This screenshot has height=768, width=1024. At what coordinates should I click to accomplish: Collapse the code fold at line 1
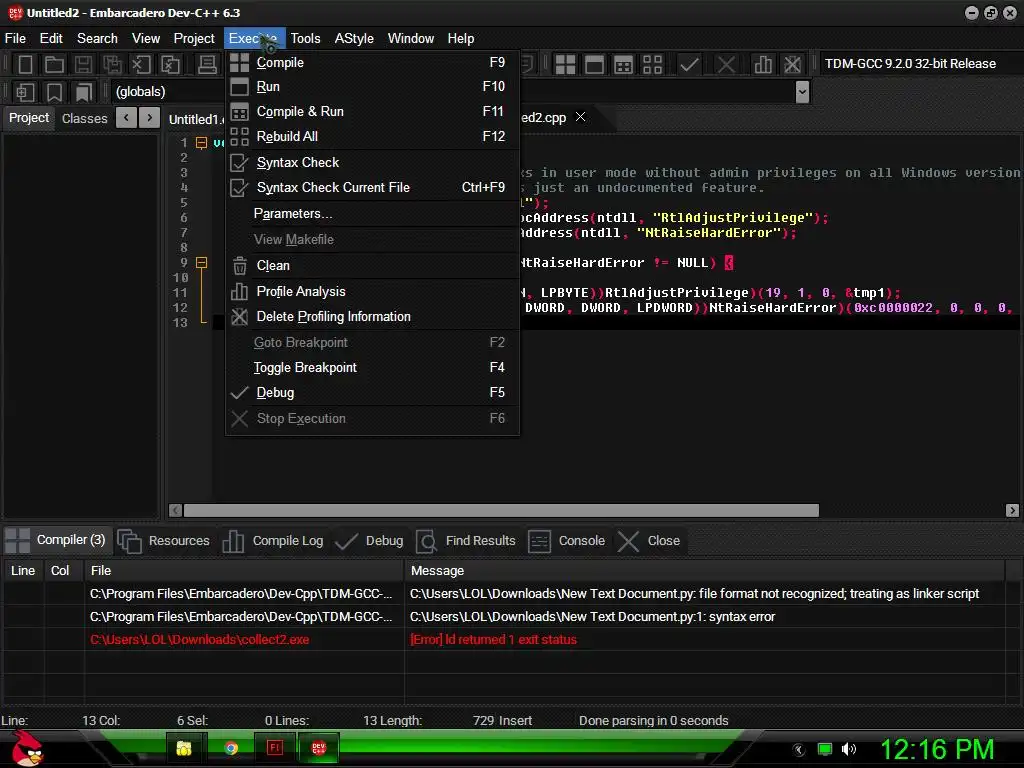(x=202, y=142)
